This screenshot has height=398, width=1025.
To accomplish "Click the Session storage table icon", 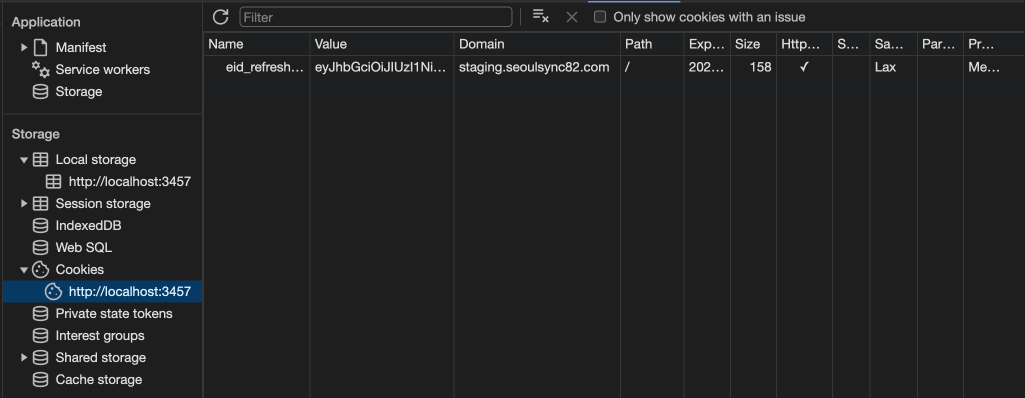I will (41, 204).
